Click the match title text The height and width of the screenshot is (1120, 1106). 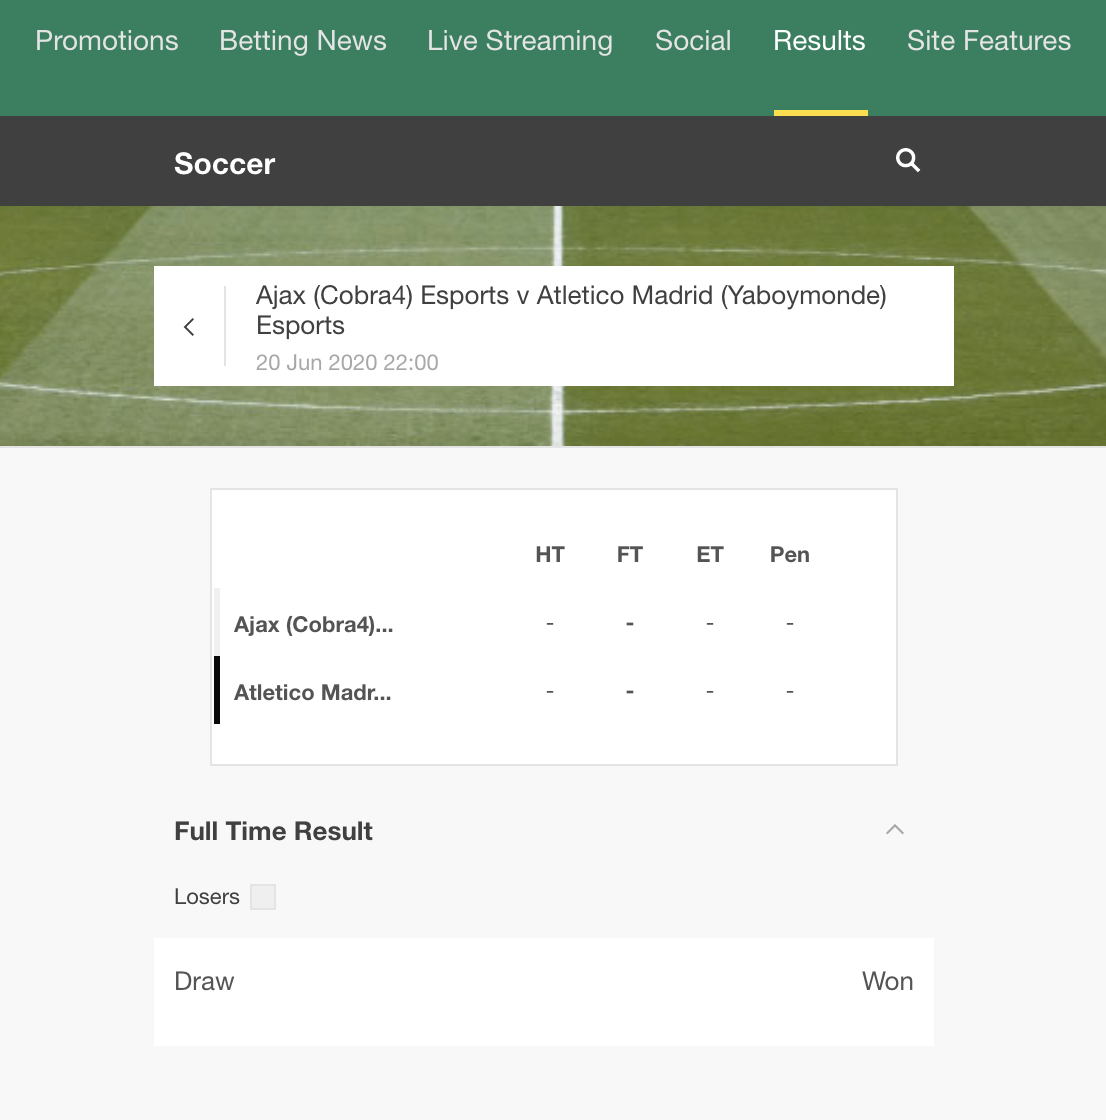click(x=571, y=310)
